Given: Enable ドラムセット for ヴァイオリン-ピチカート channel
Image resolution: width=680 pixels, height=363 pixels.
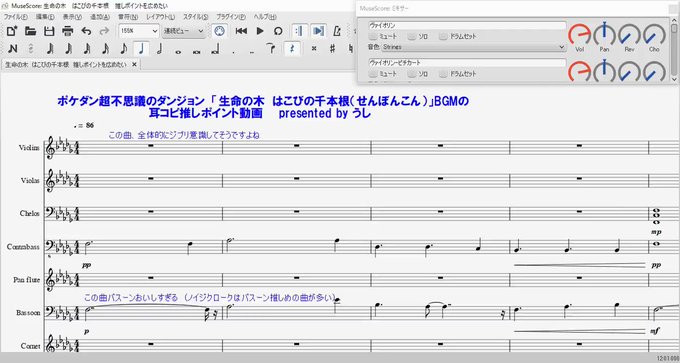Looking at the screenshot, I should 457,74.
